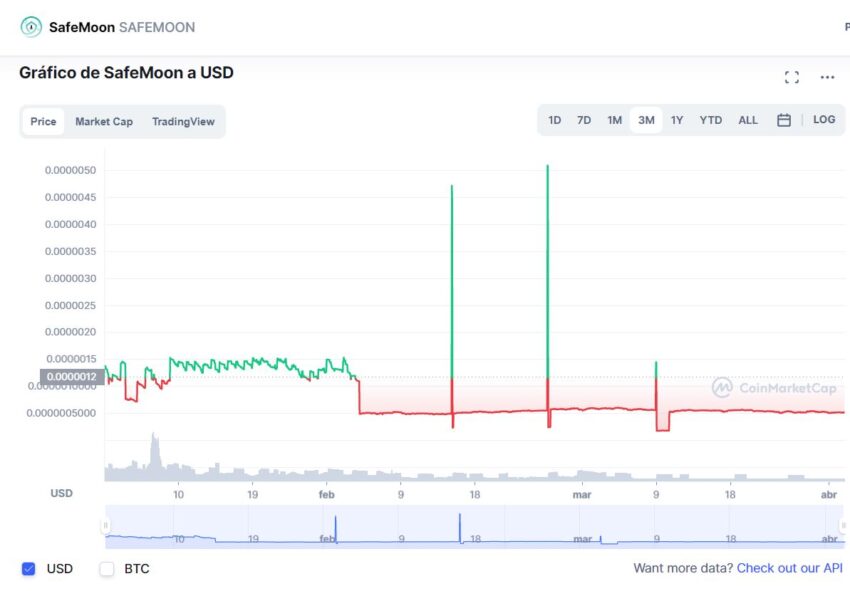850x591 pixels.
Task: Open the calendar date range picker
Action: click(784, 120)
